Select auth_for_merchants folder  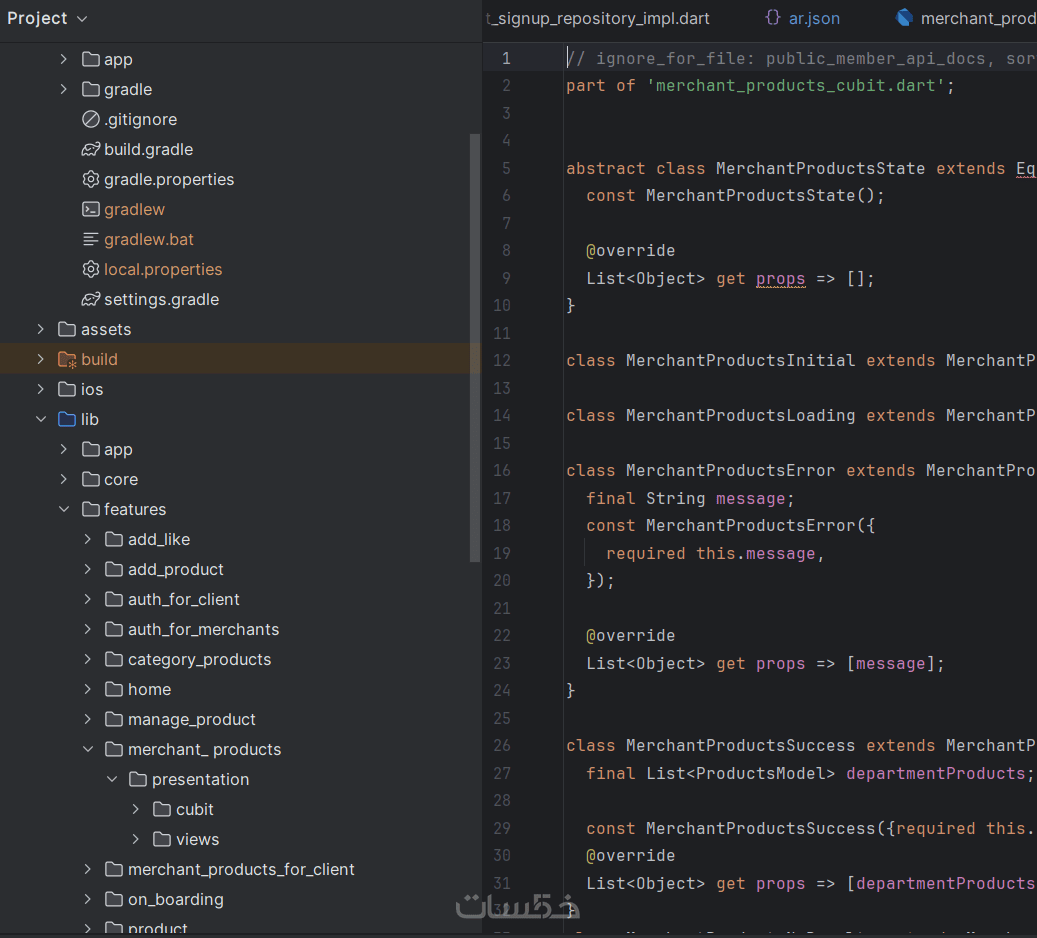[203, 630]
